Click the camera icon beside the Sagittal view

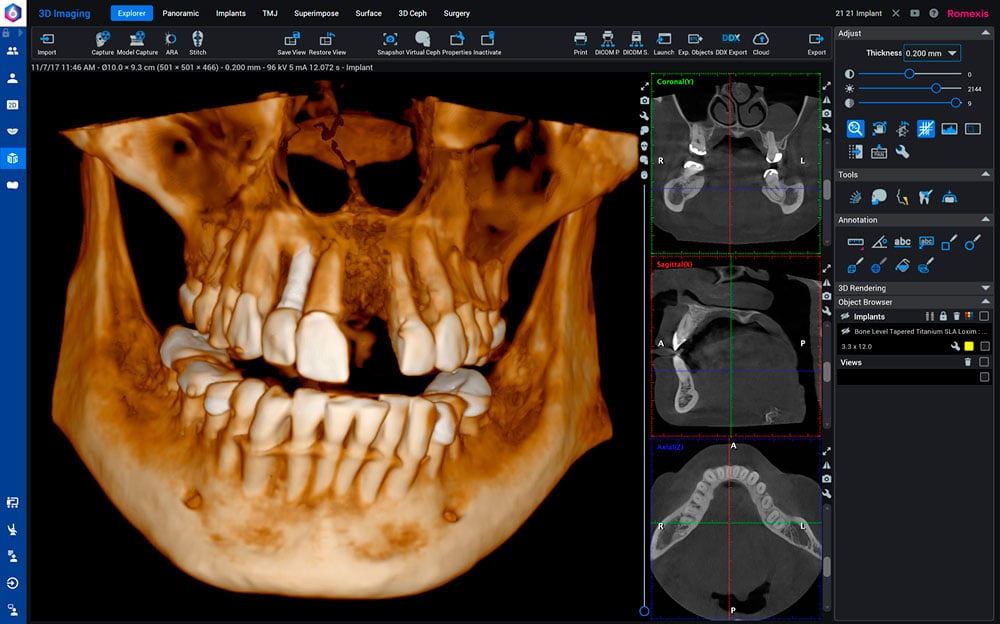click(x=827, y=296)
